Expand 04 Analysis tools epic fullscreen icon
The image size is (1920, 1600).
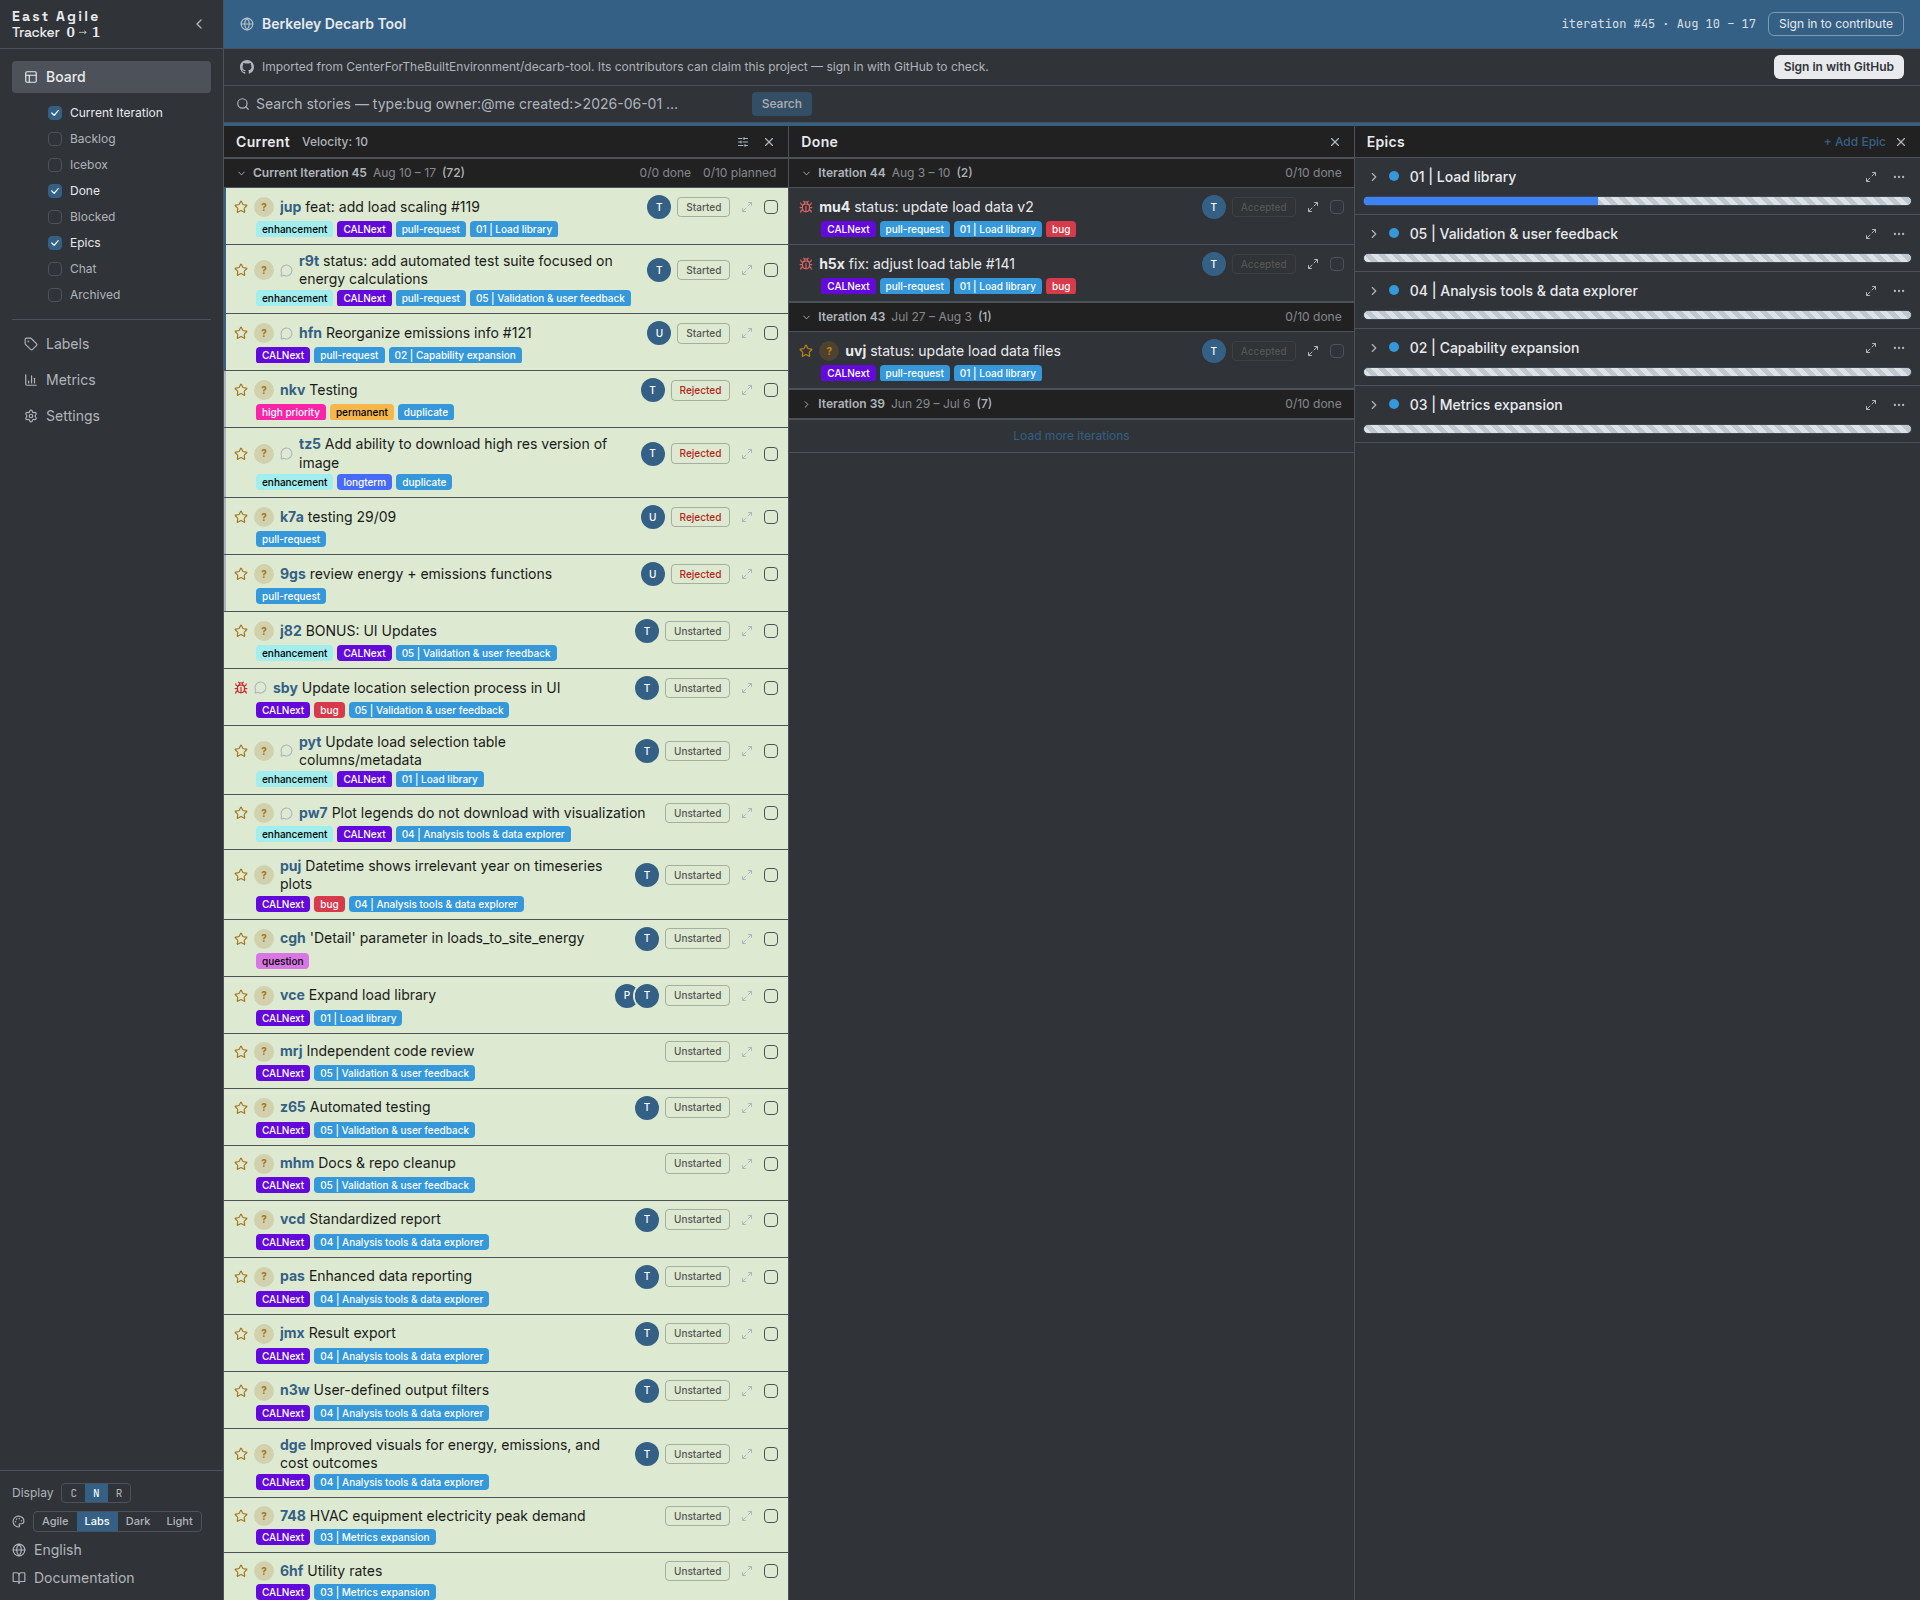click(1871, 291)
